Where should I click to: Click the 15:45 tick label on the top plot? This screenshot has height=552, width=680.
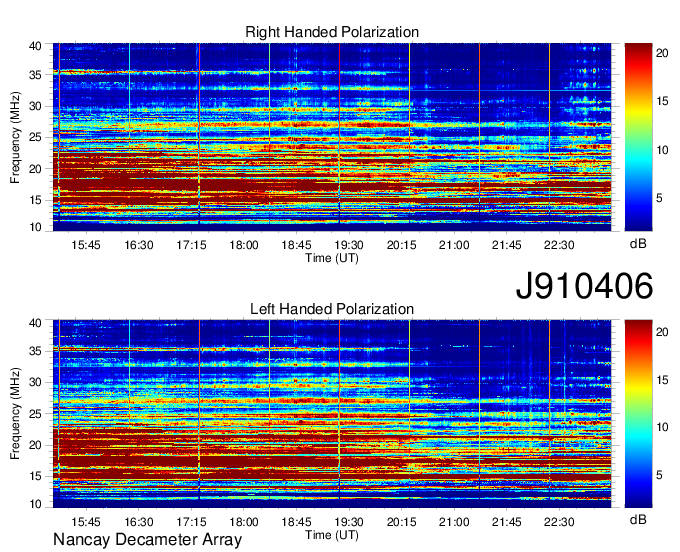click(x=86, y=245)
